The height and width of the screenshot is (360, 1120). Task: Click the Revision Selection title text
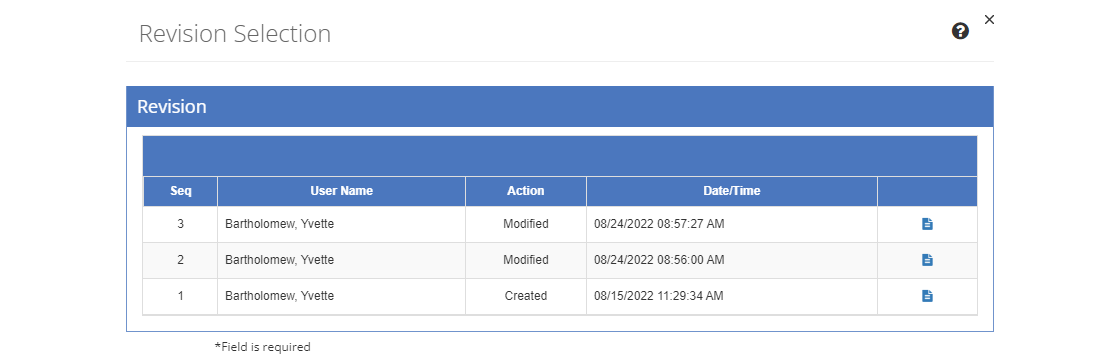pos(235,34)
